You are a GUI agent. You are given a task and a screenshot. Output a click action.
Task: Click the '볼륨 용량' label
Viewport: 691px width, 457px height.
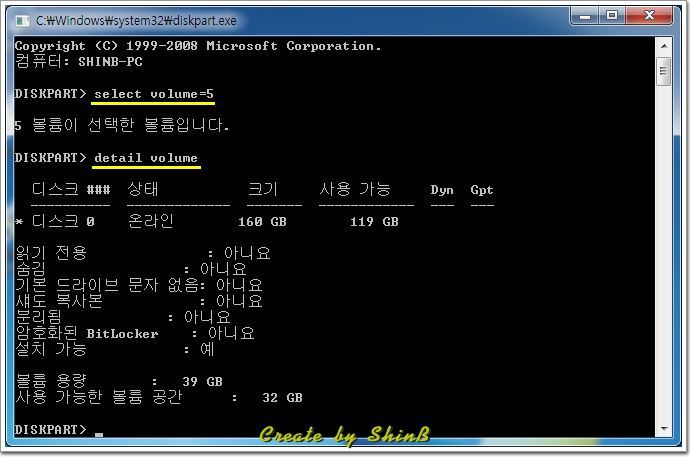(51, 381)
